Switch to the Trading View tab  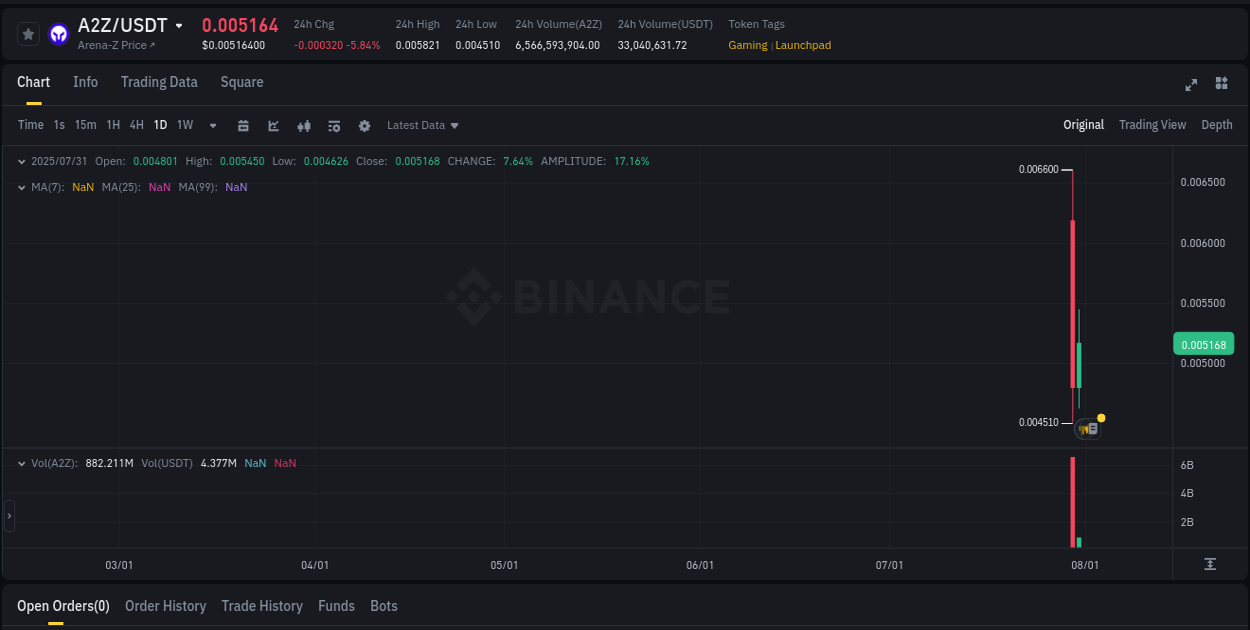[1152, 125]
